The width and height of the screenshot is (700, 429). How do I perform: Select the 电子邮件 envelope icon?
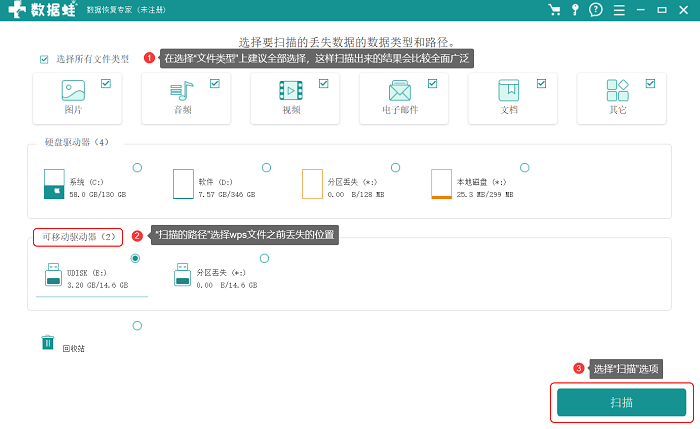pos(400,91)
